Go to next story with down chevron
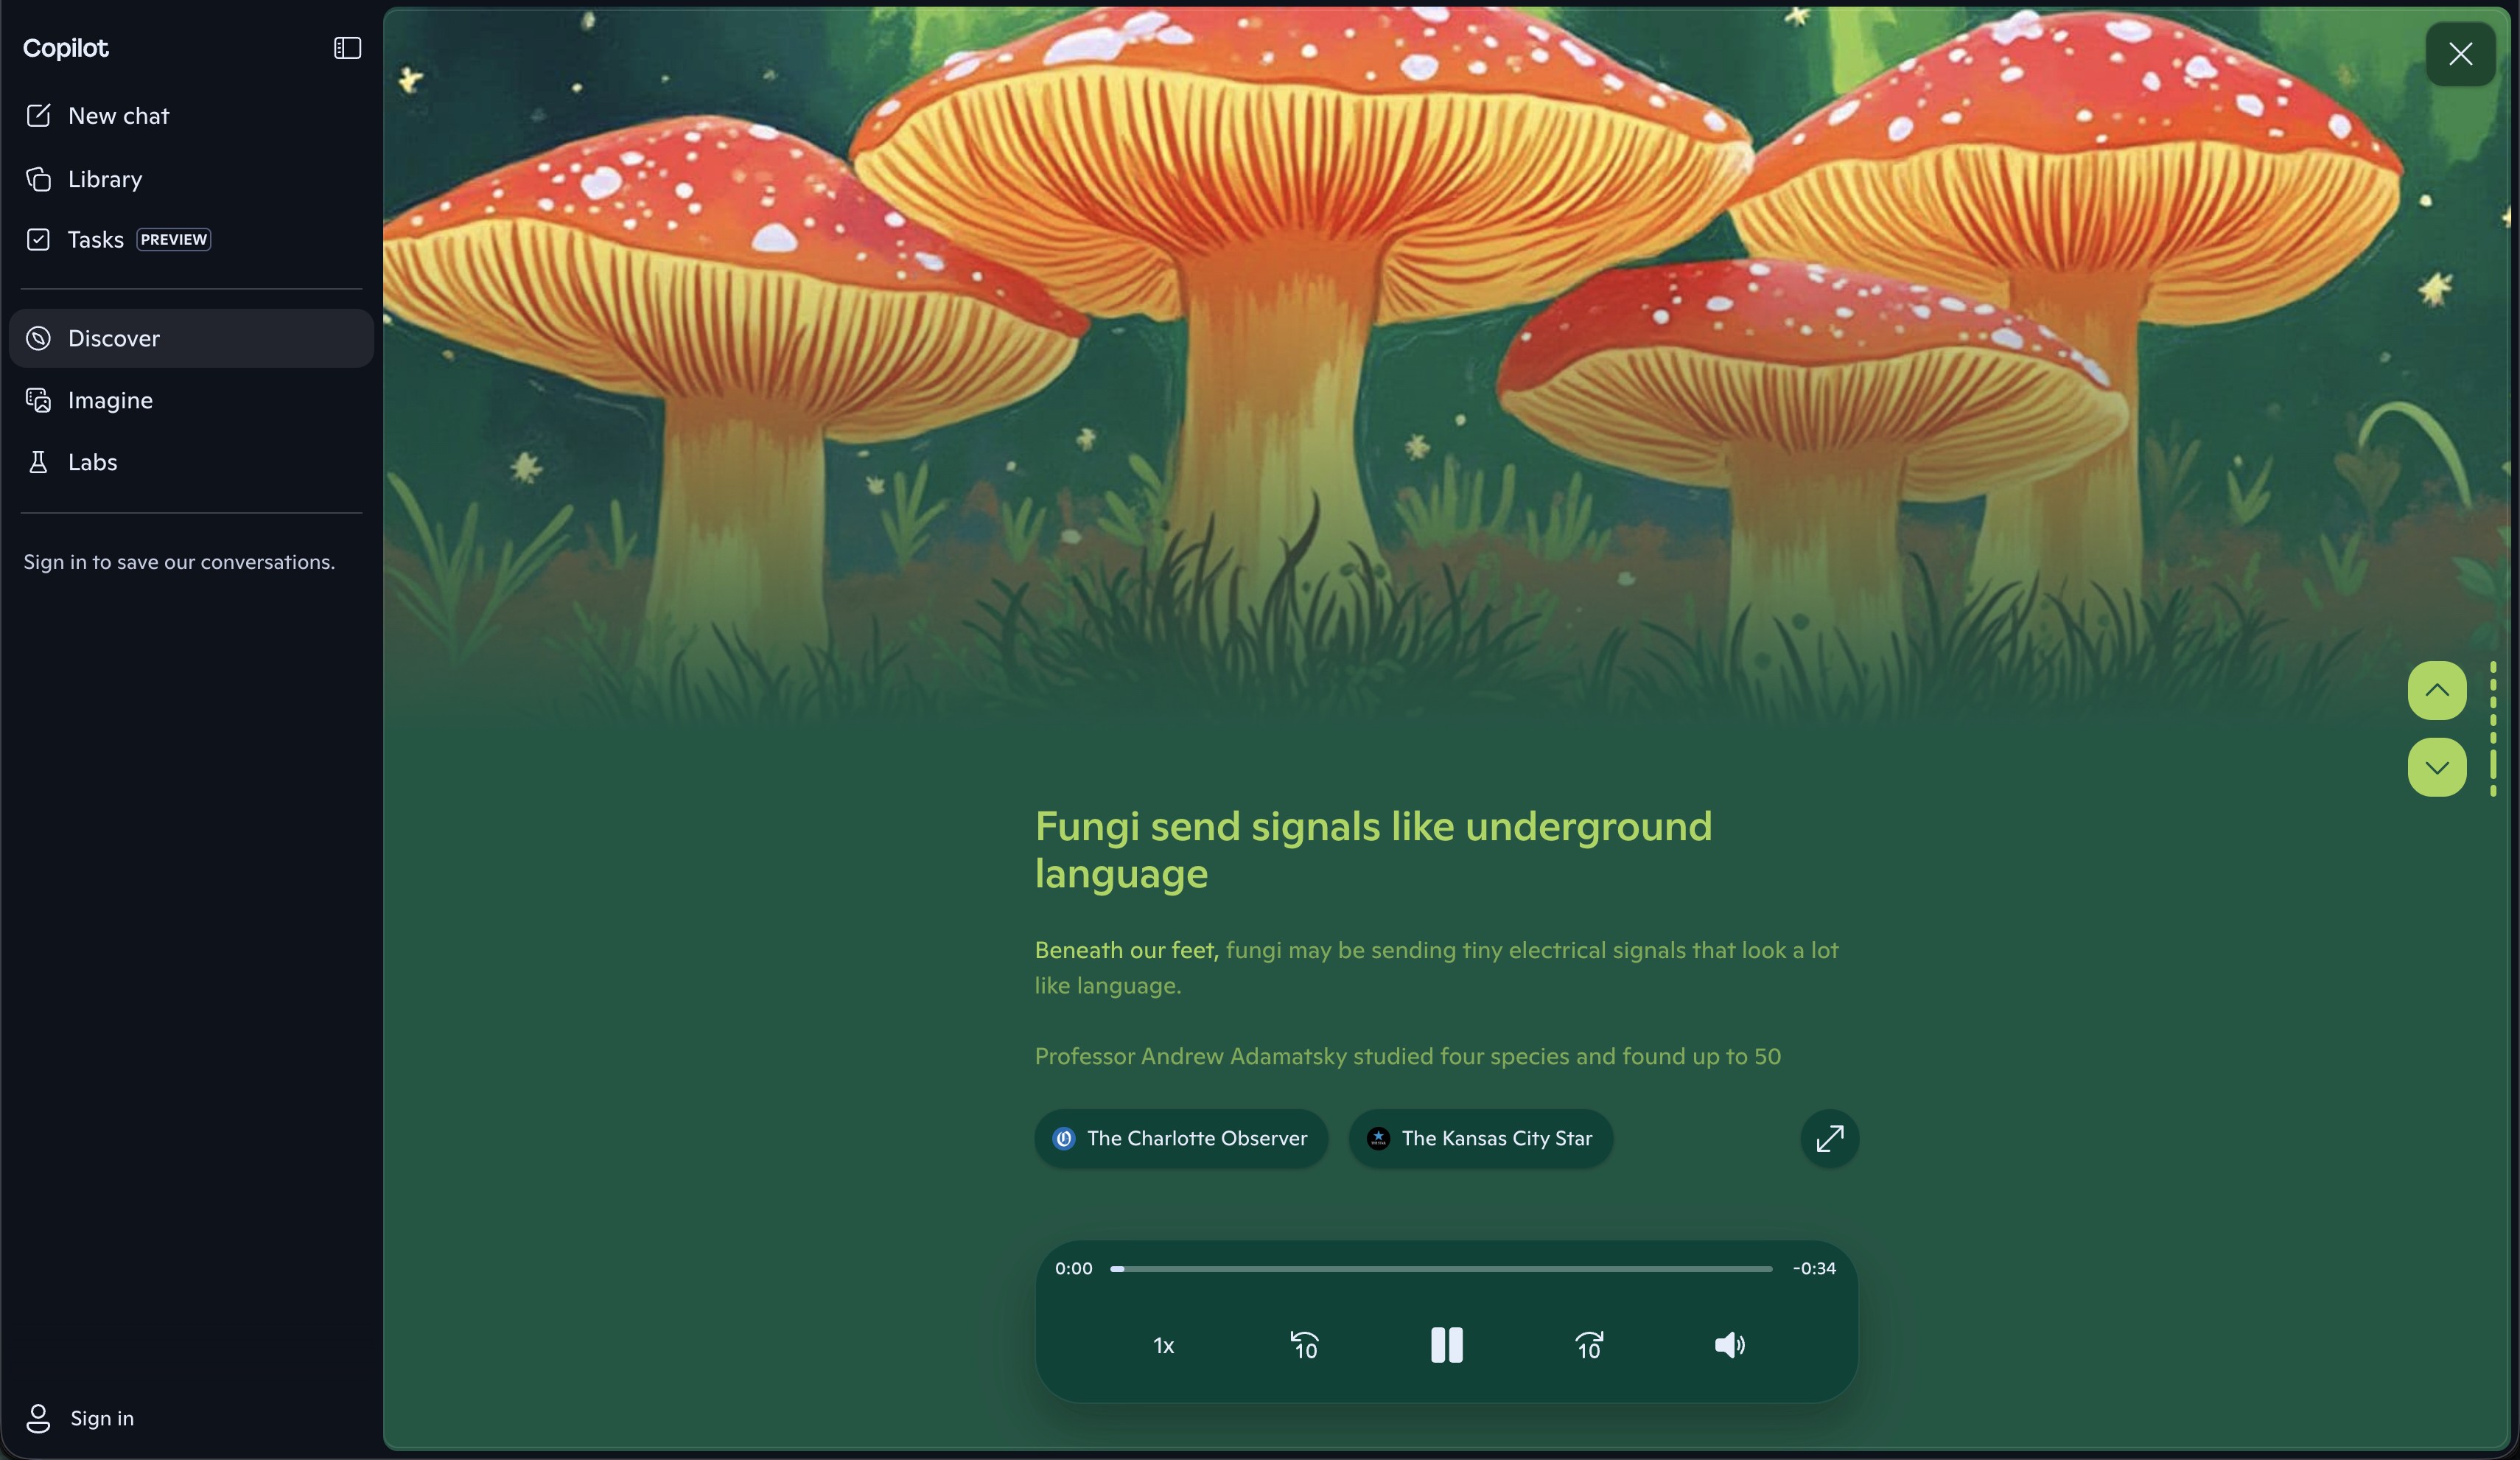2520x1460 pixels. (x=2436, y=767)
